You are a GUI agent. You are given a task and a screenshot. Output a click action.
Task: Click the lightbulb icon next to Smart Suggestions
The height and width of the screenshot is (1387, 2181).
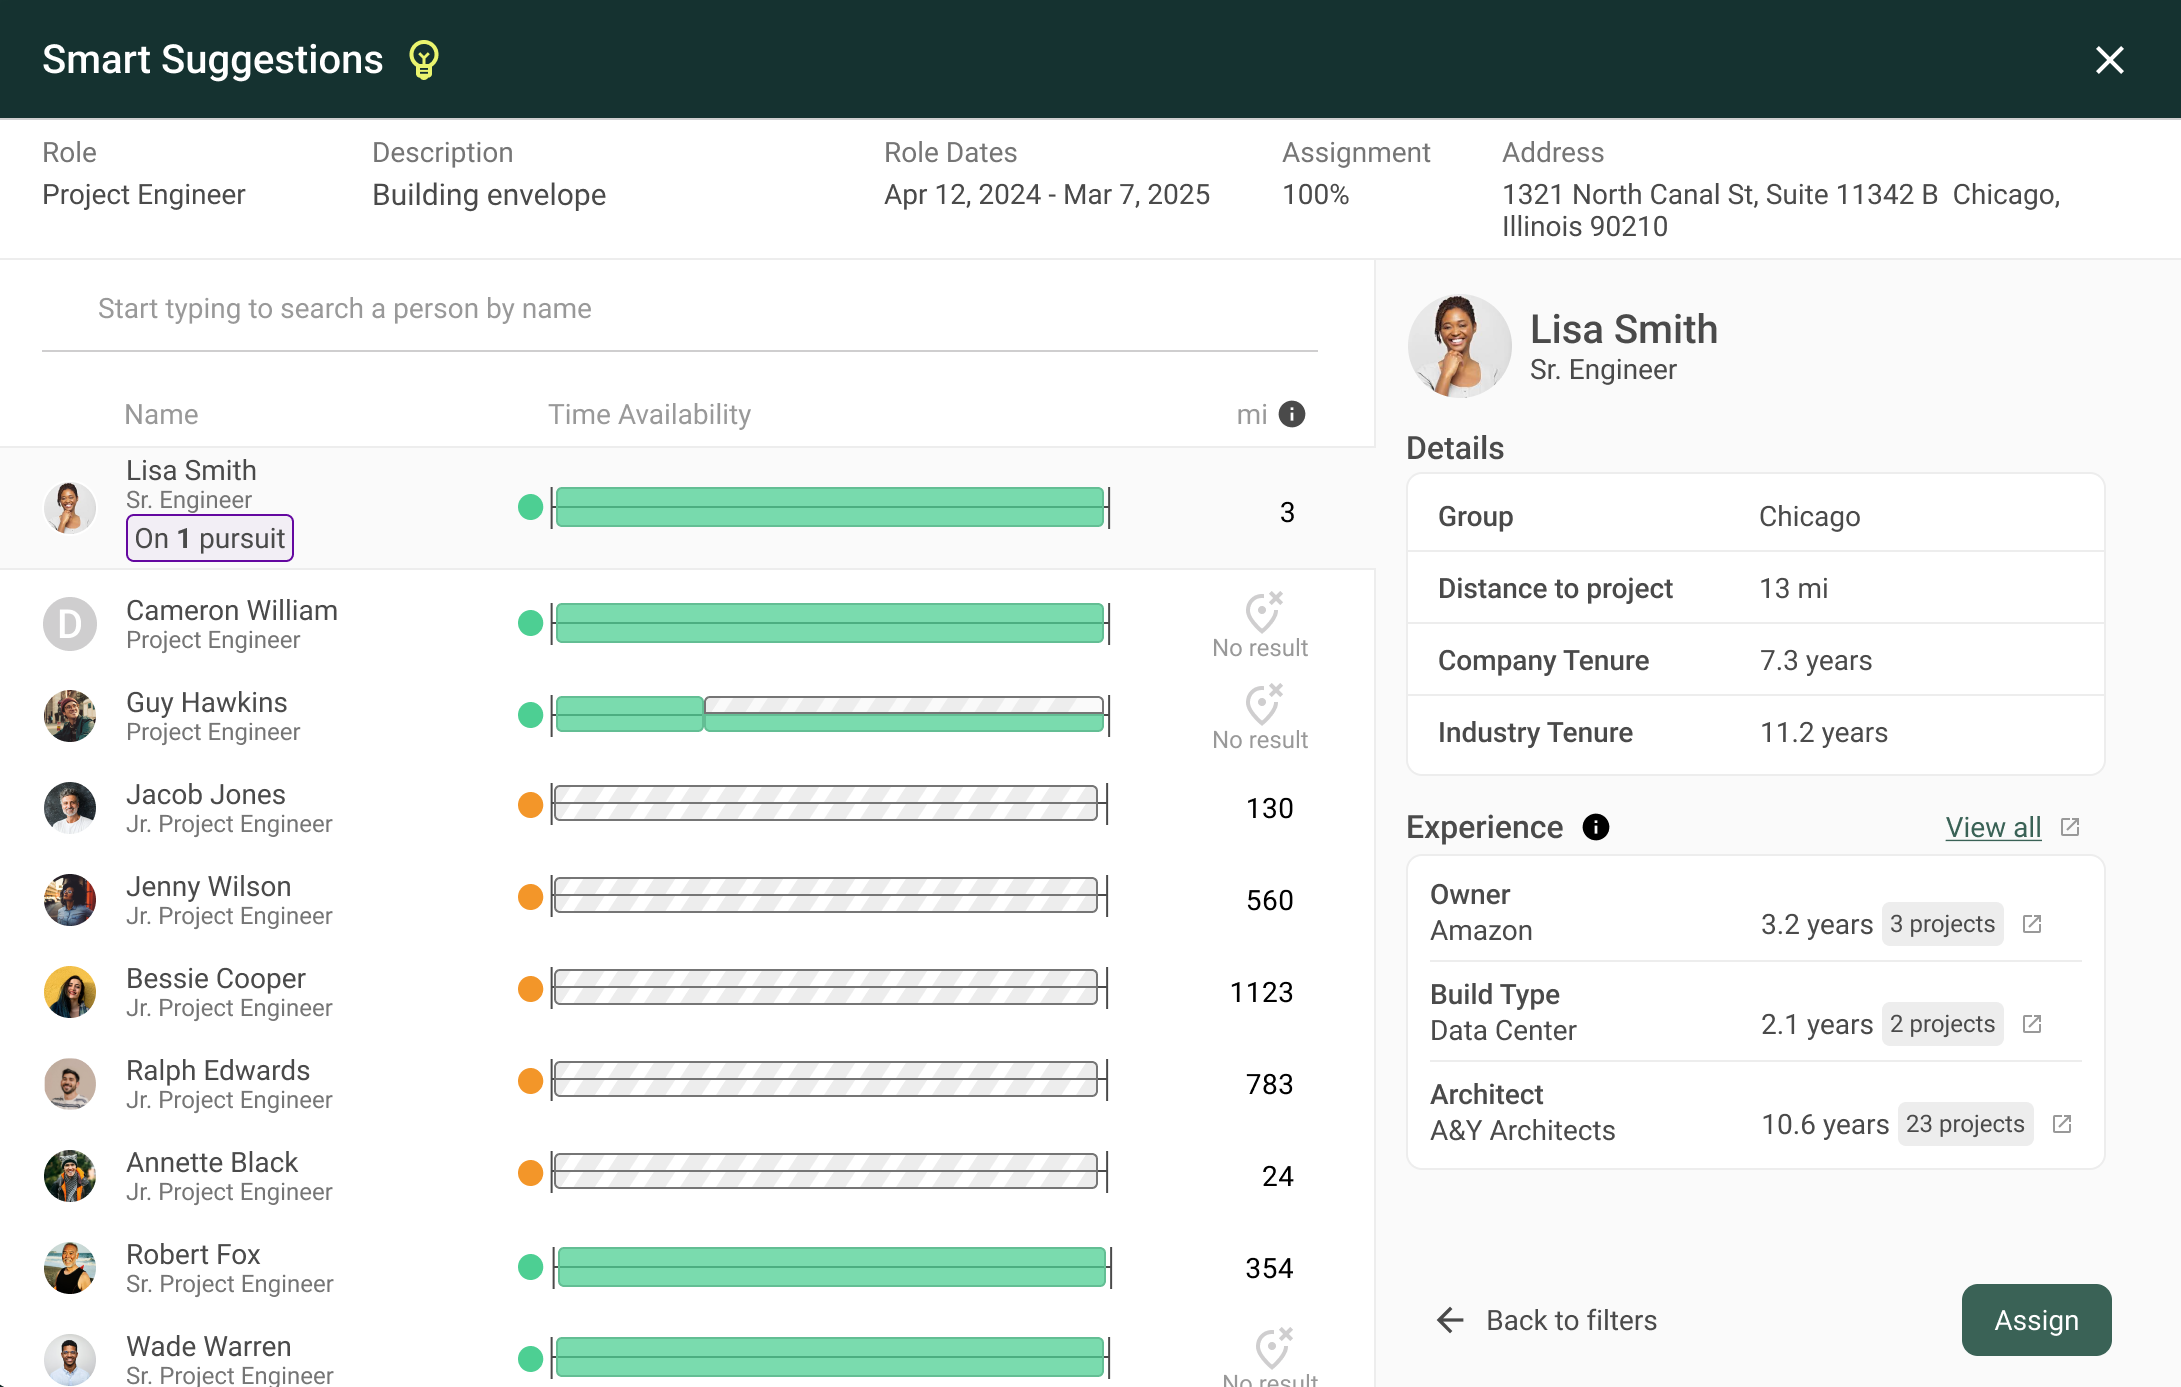pyautogui.click(x=424, y=60)
